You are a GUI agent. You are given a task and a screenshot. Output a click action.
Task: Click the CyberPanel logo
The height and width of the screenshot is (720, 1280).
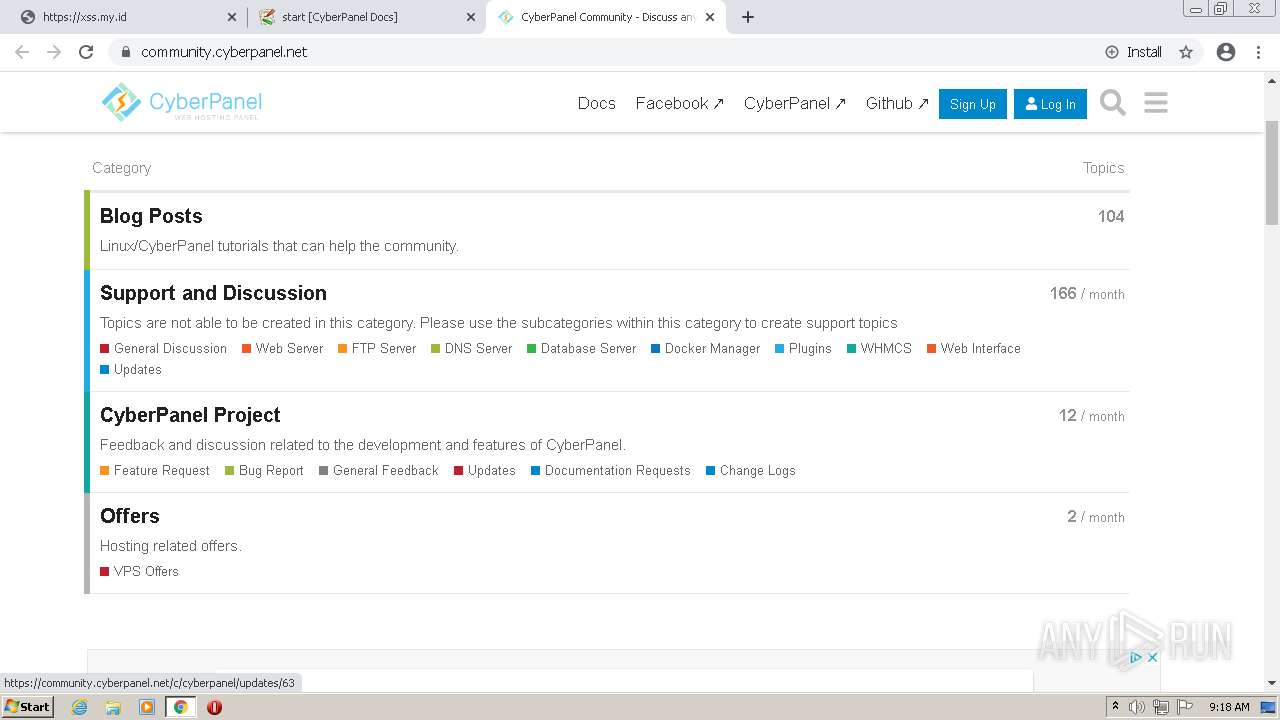(x=181, y=102)
